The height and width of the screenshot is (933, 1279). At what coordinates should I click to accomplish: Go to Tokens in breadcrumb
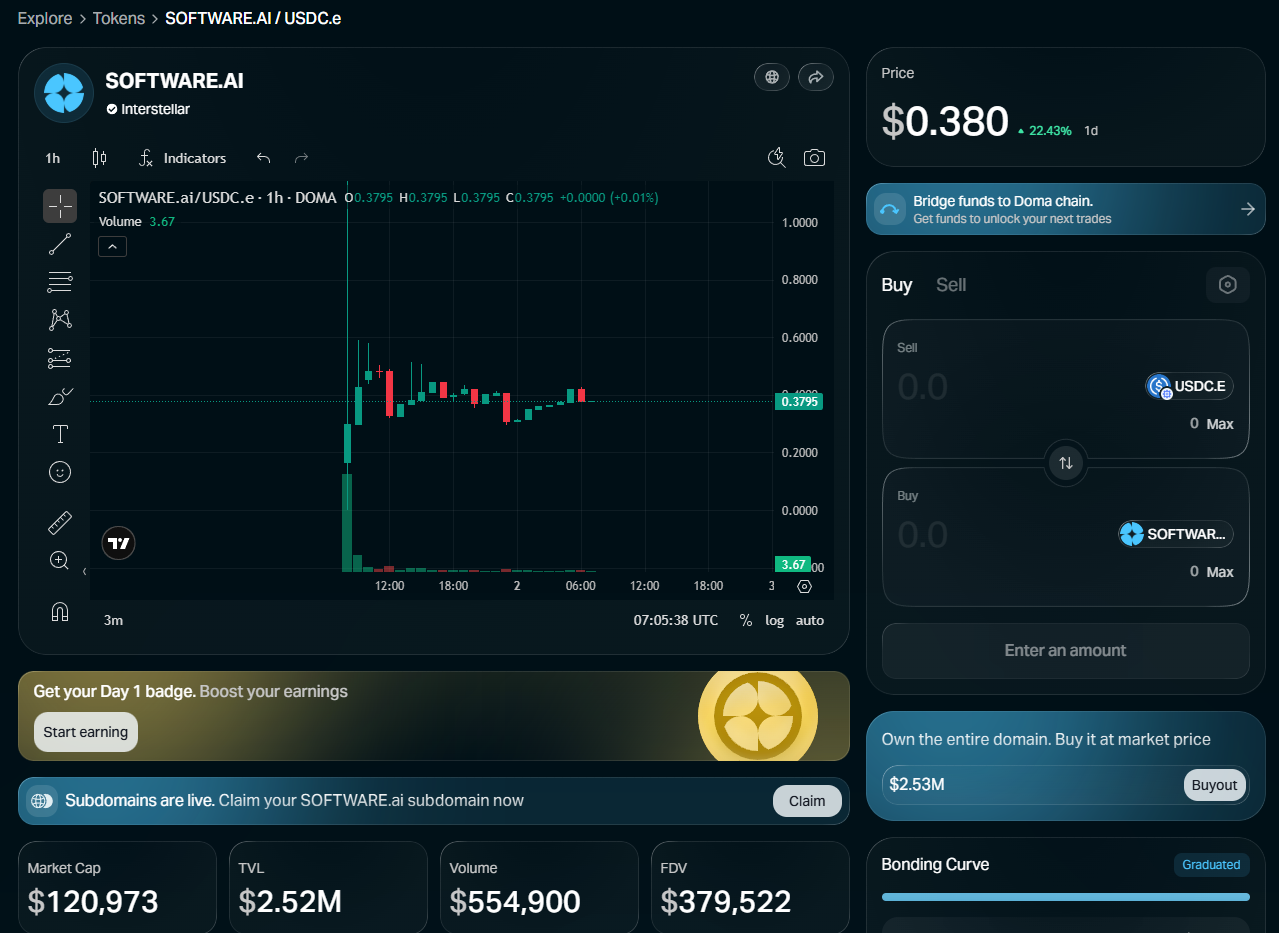118,18
